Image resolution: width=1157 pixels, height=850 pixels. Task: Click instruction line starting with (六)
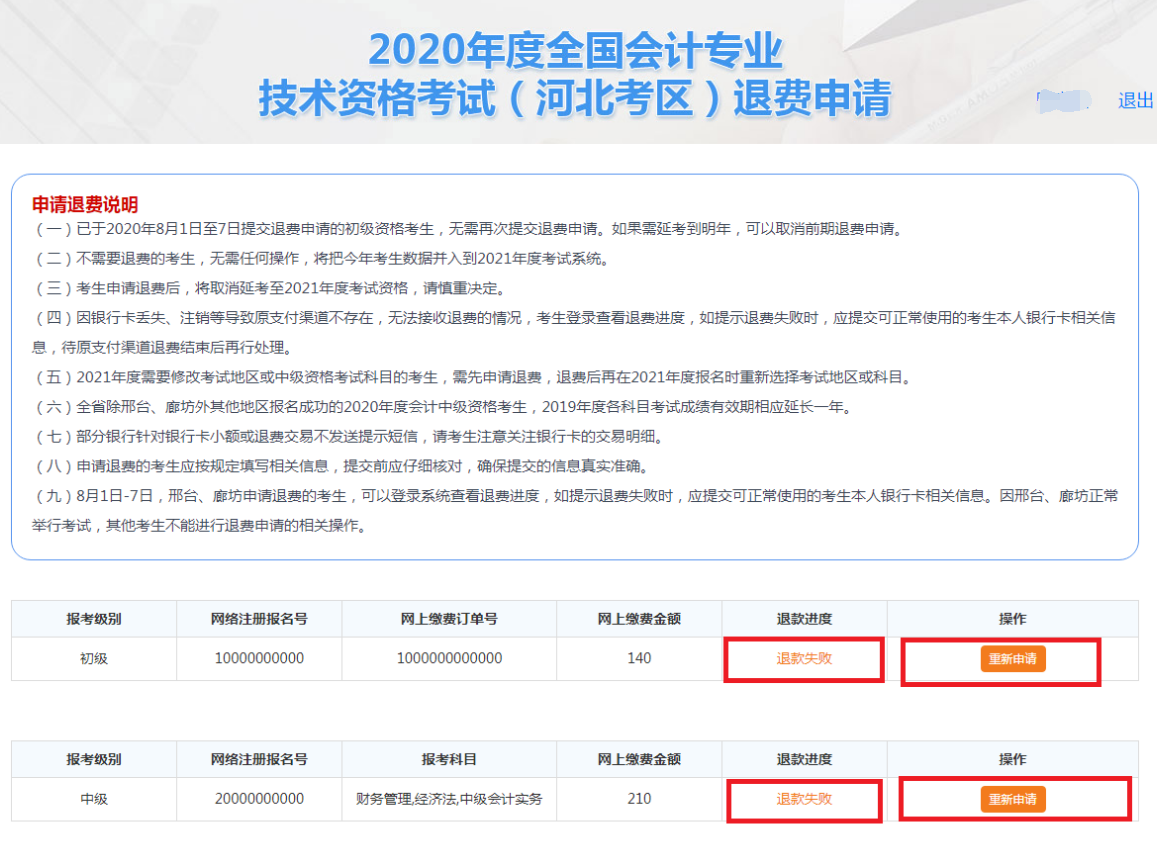click(443, 407)
